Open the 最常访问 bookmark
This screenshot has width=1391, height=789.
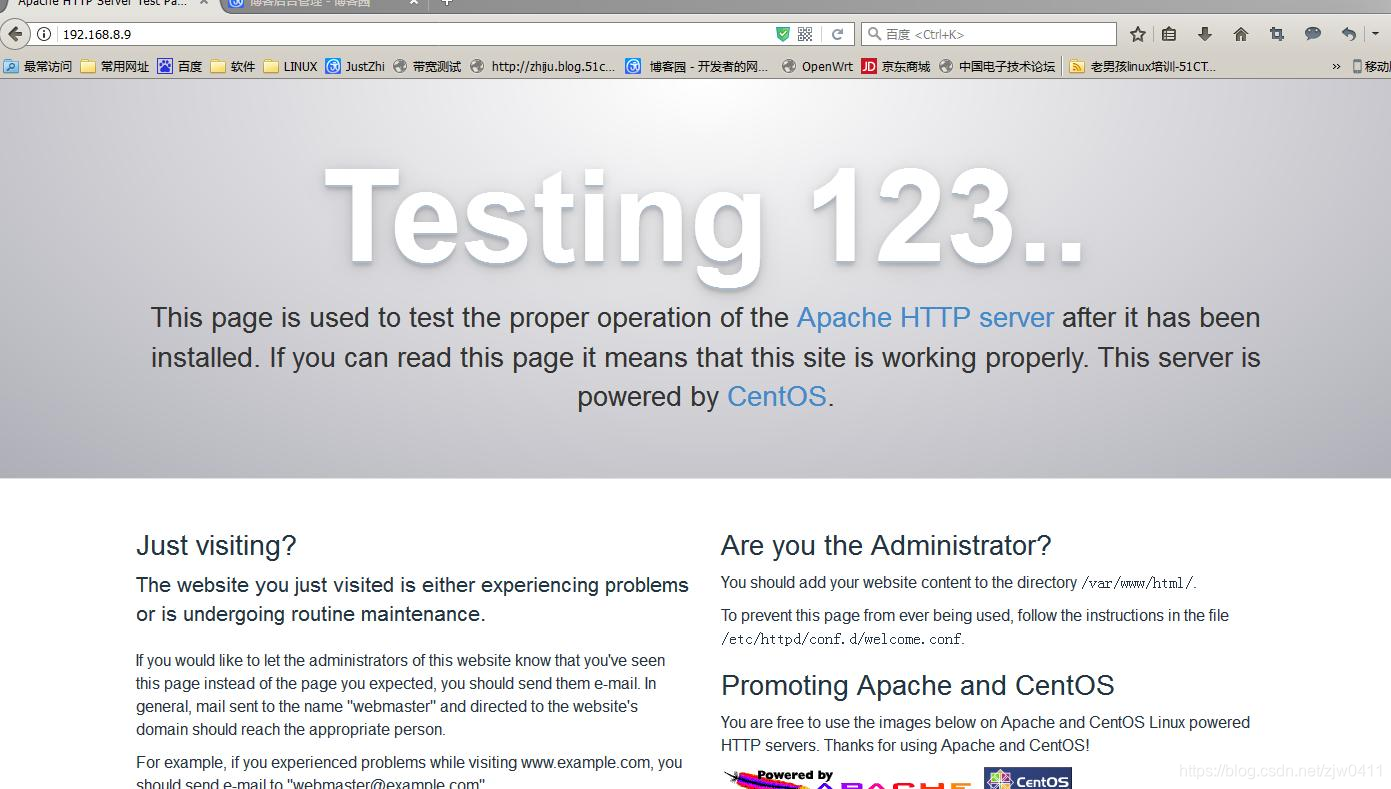pos(38,67)
